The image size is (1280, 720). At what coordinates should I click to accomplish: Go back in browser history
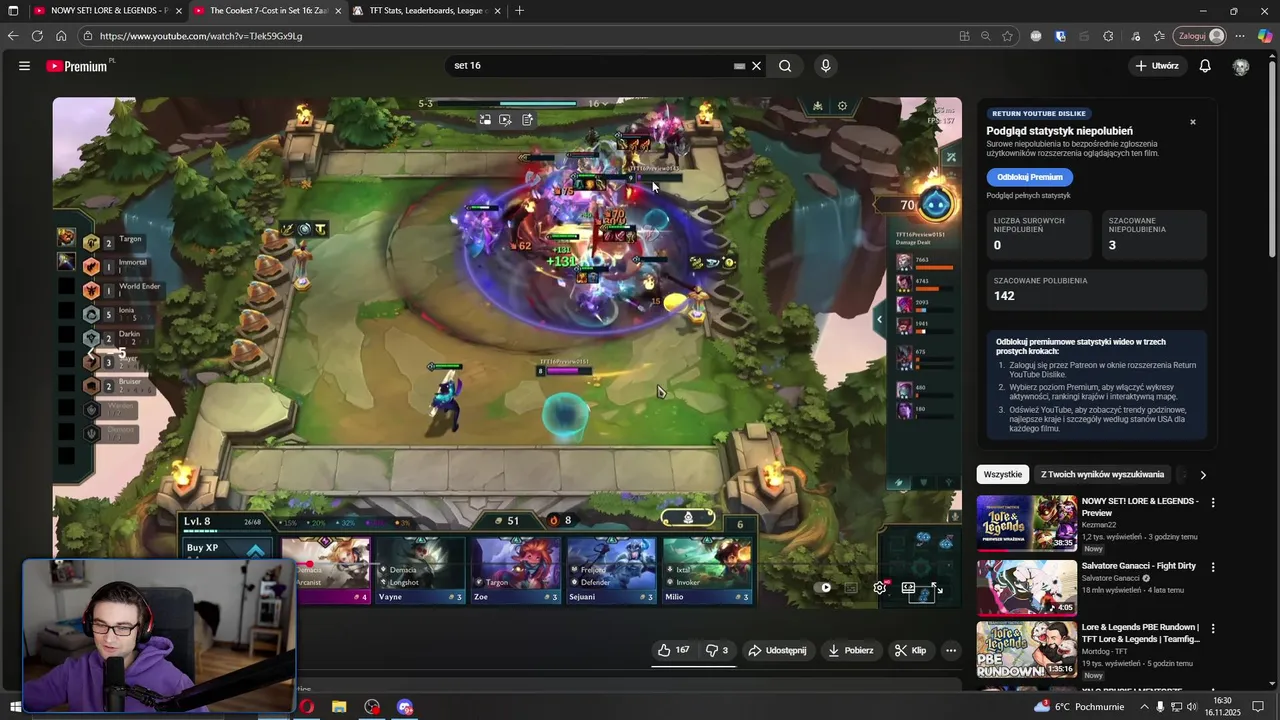[13, 36]
